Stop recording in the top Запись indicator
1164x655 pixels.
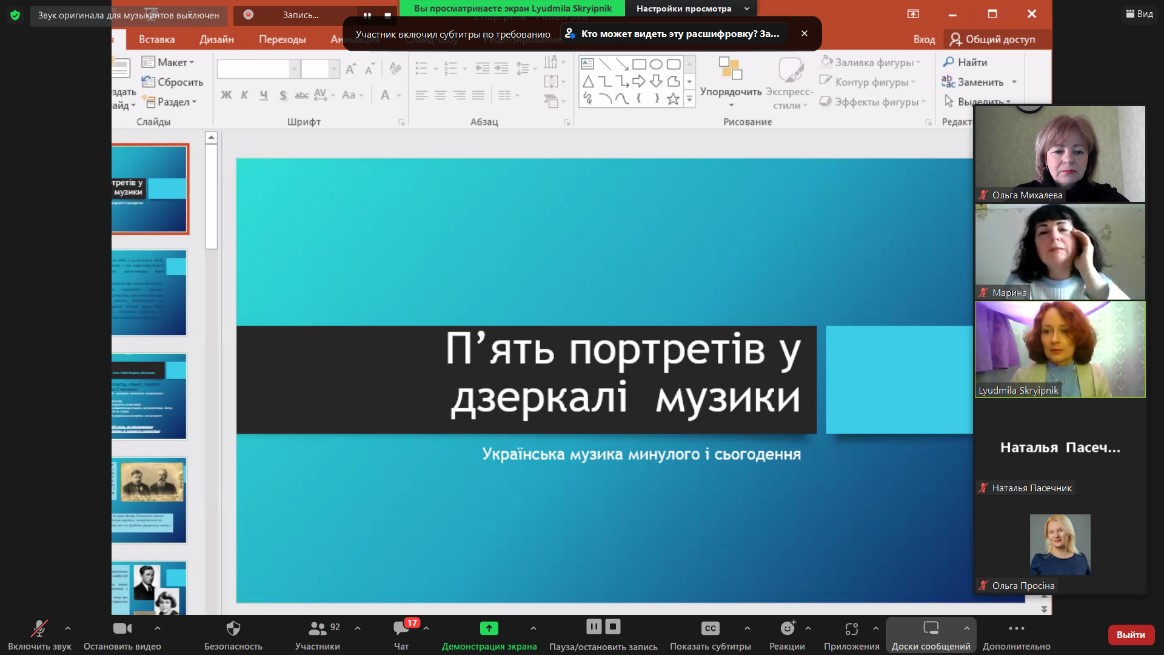pyautogui.click(x=388, y=15)
